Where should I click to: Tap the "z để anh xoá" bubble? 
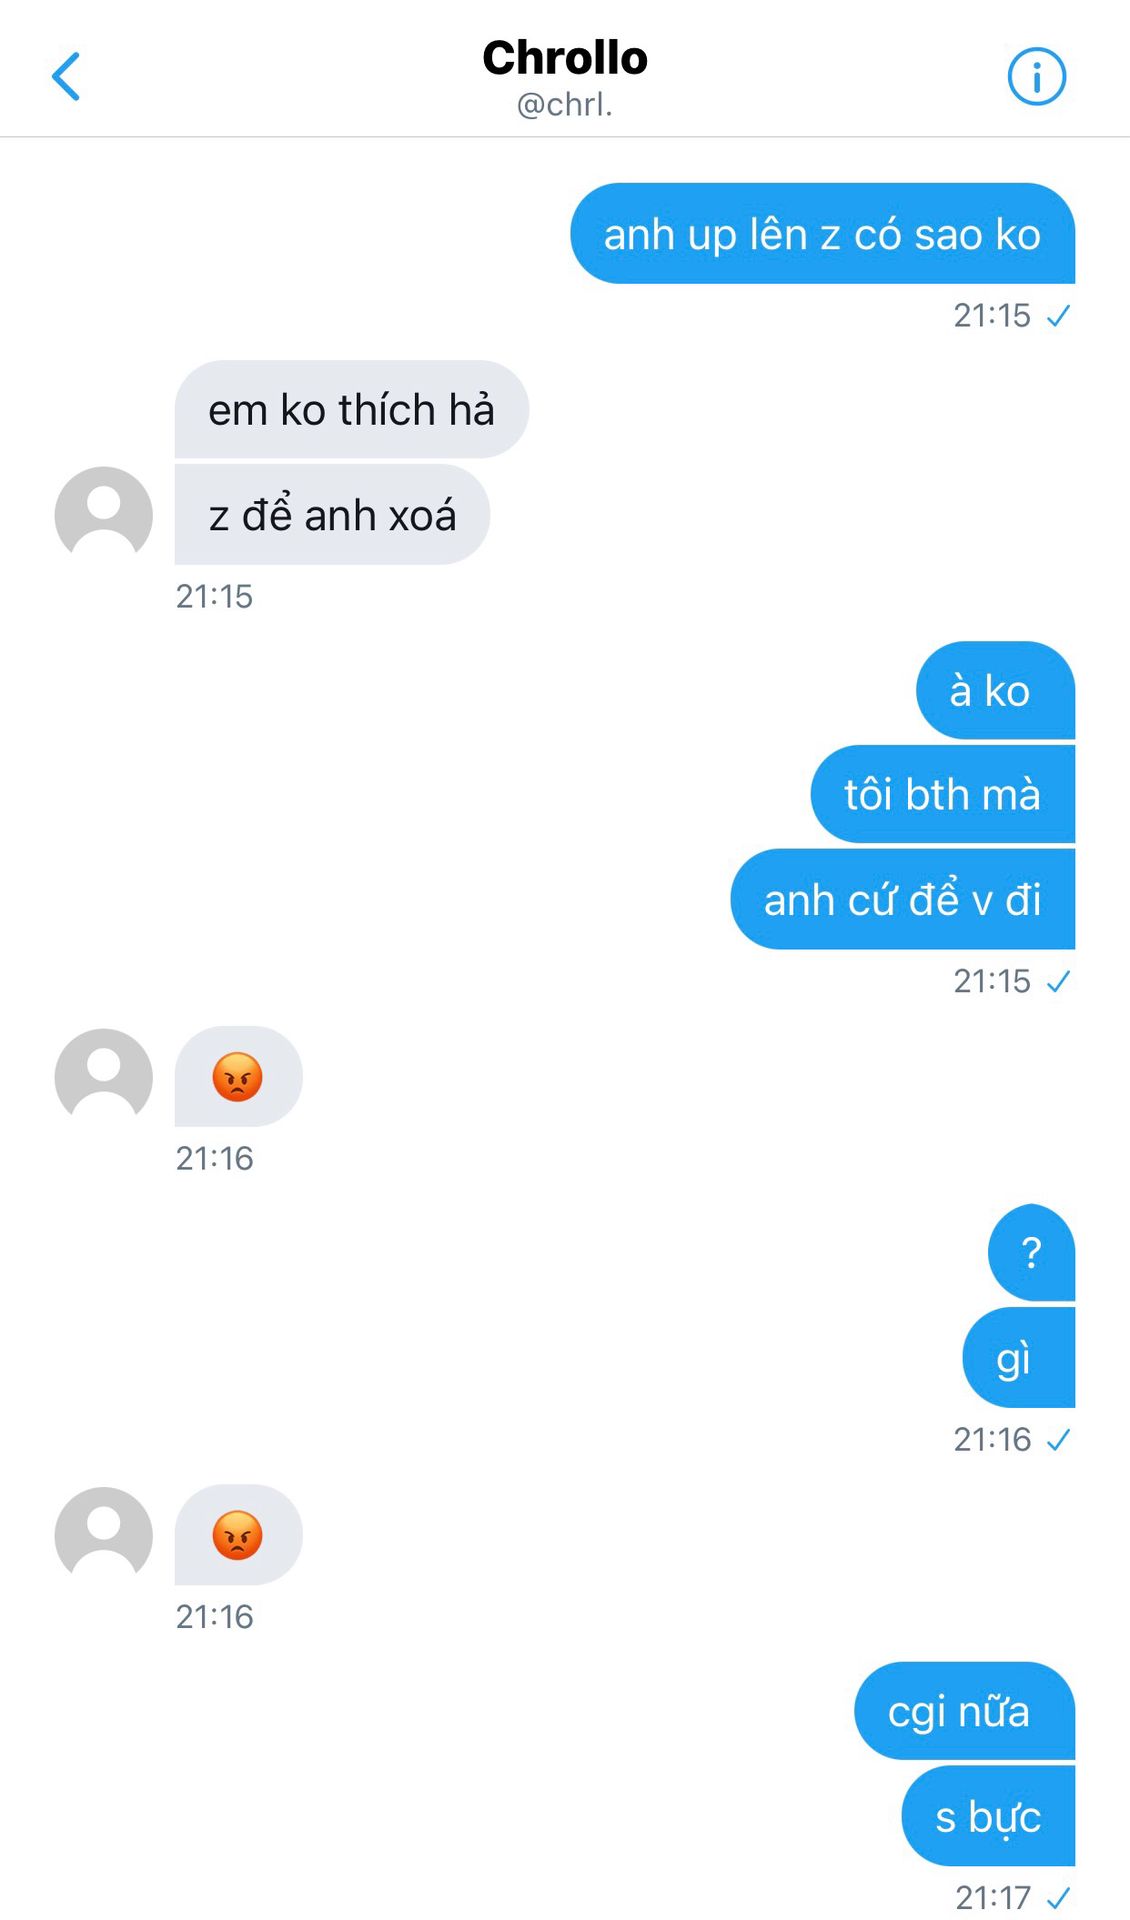pyautogui.click(x=332, y=515)
